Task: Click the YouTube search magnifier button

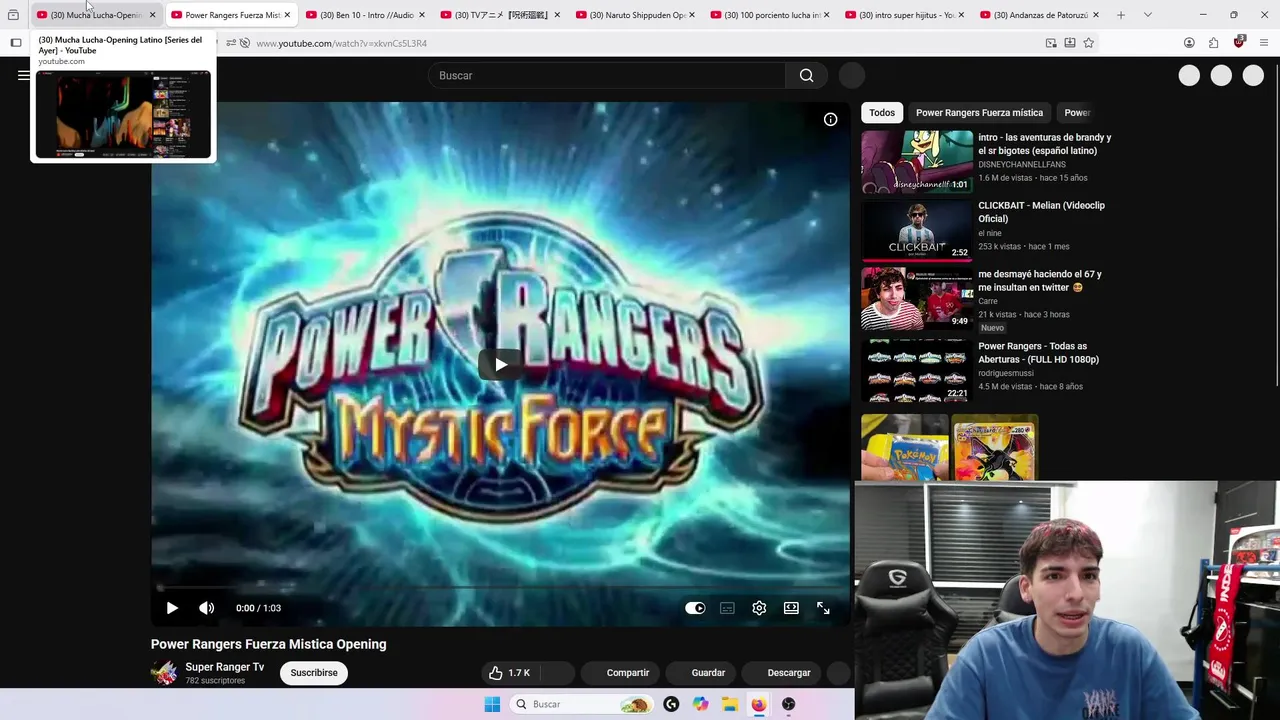Action: tap(806, 75)
